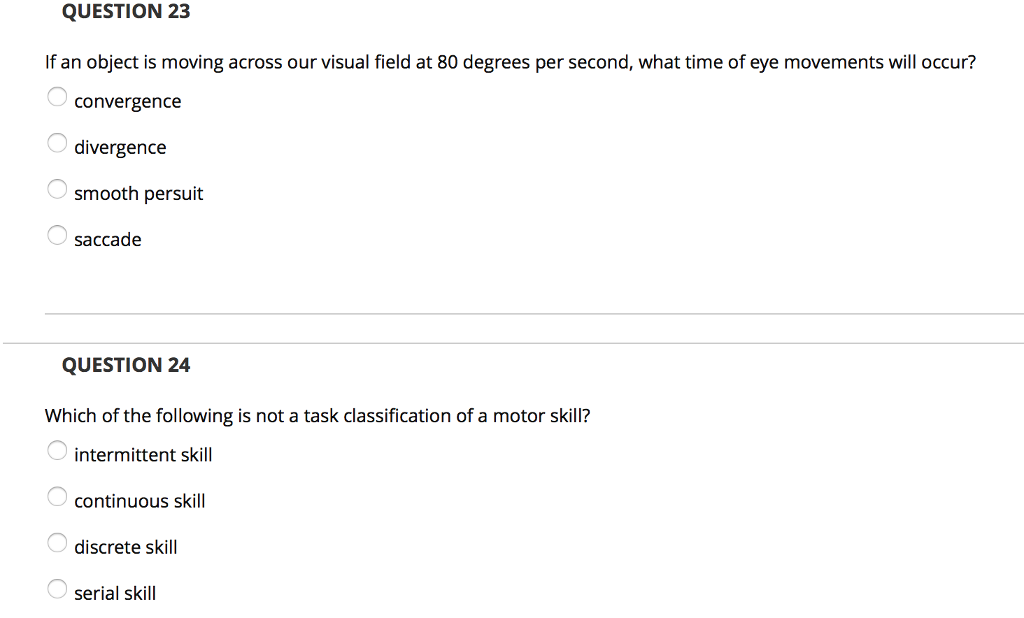
Task: Select the serial skill radio button
Action: 57,588
